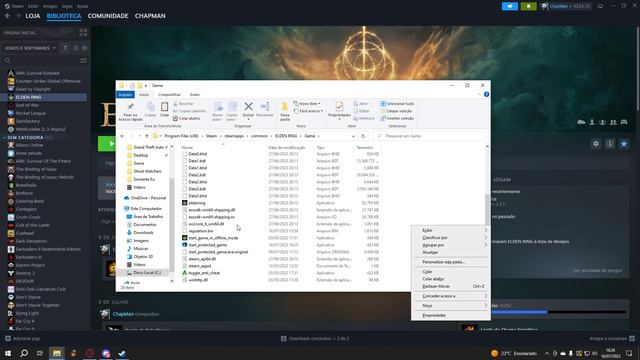Screen dimensions: 640x360
Task: Show hidden system tray icons
Action: 547,353
